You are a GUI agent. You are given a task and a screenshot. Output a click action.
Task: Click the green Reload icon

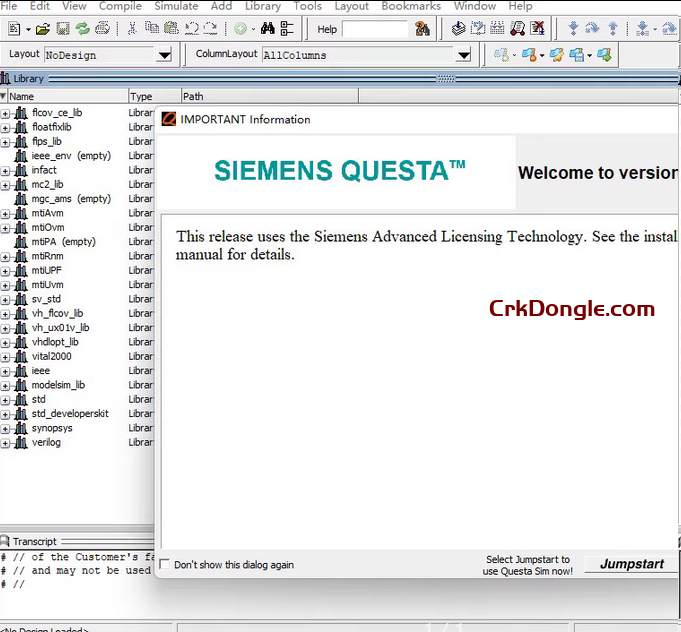point(82,29)
